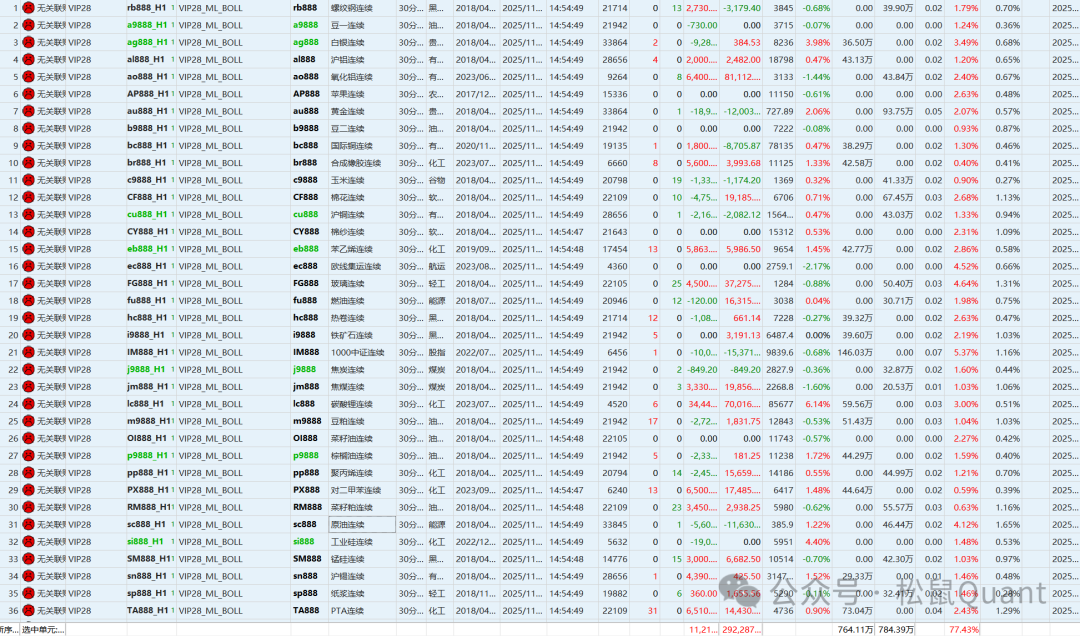Click the status icon beside AP888_H1

pyautogui.click(x=28, y=94)
